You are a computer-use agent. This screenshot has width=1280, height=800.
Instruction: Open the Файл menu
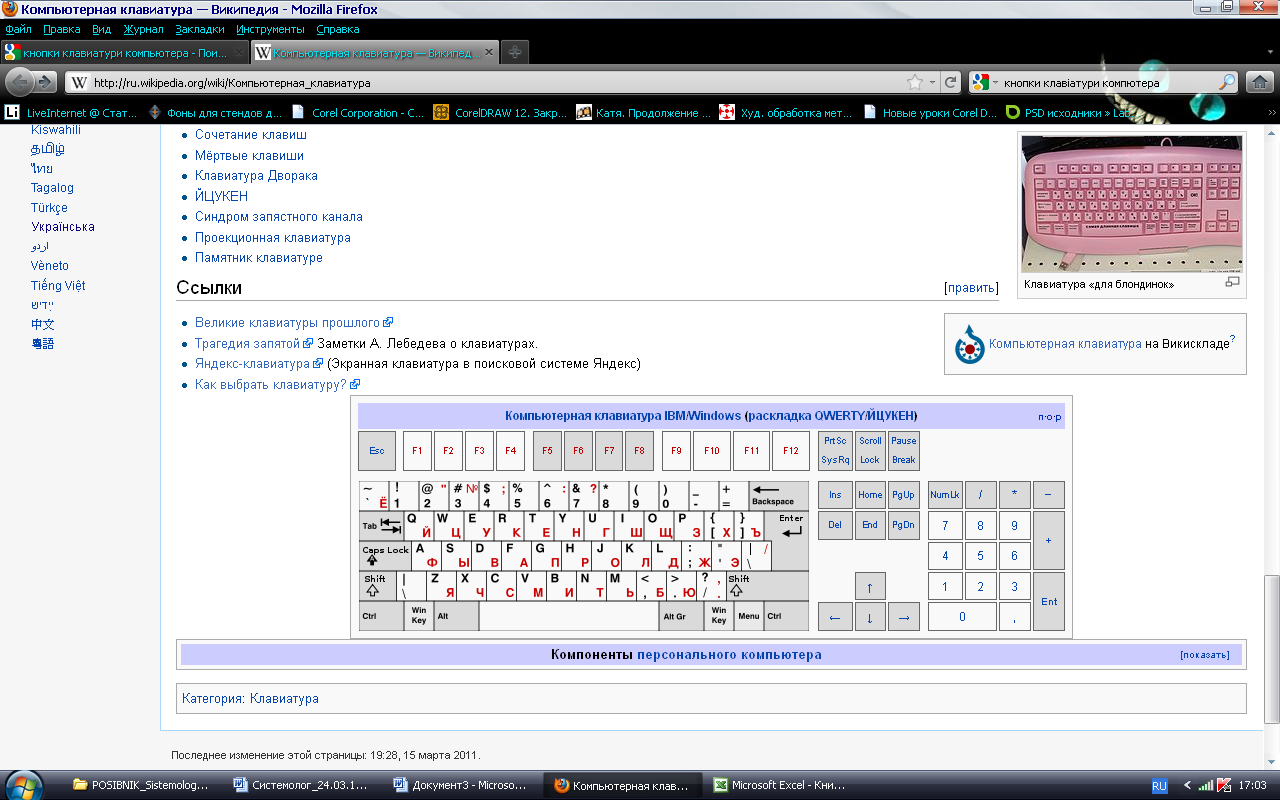point(18,29)
